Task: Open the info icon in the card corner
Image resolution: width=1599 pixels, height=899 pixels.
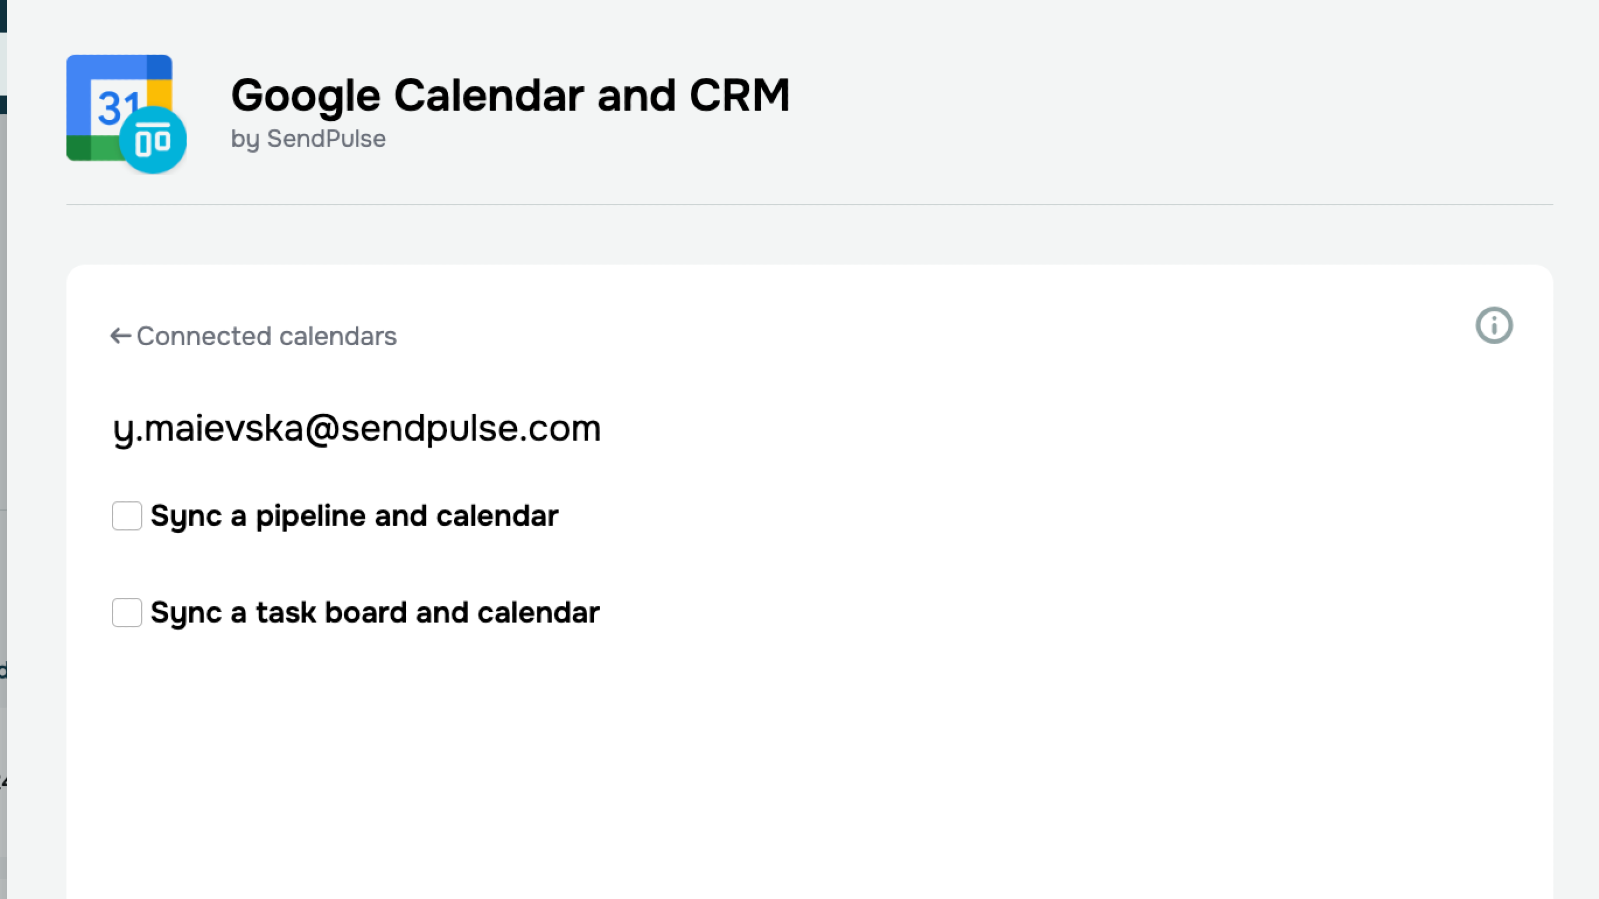Action: [1494, 325]
